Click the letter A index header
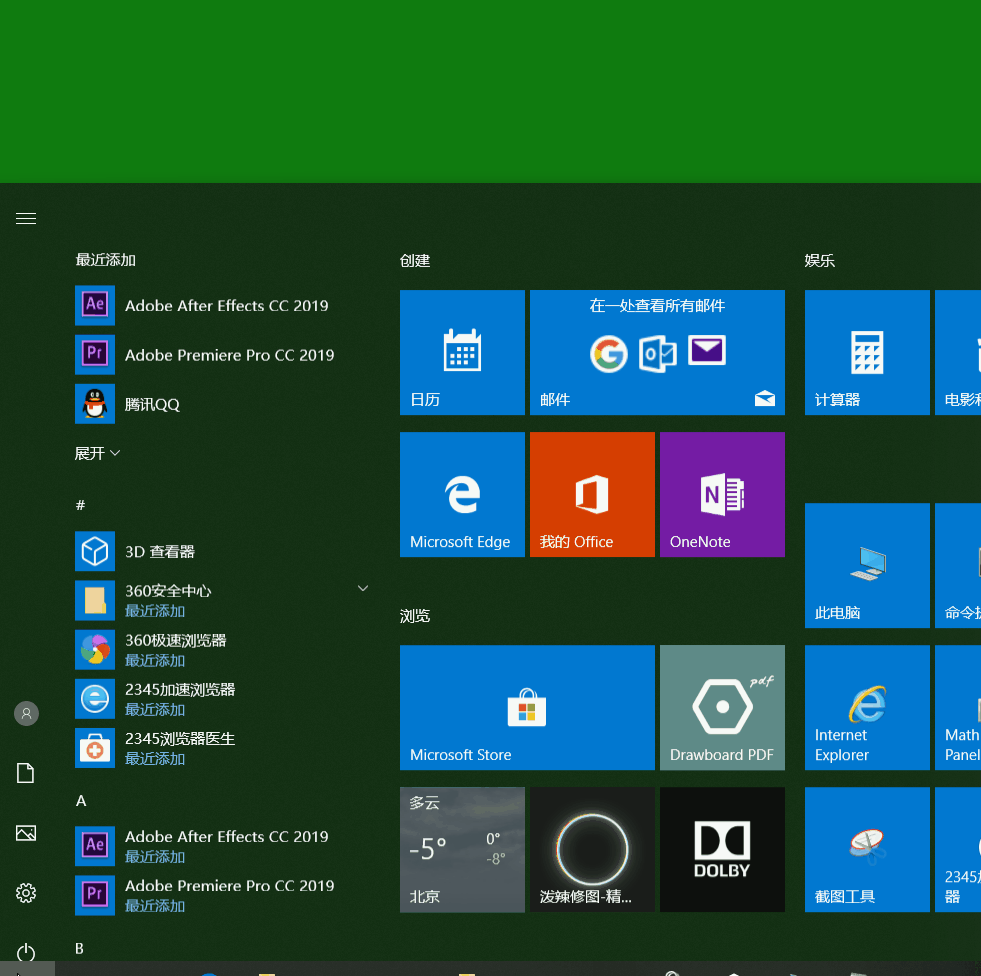 tap(81, 801)
